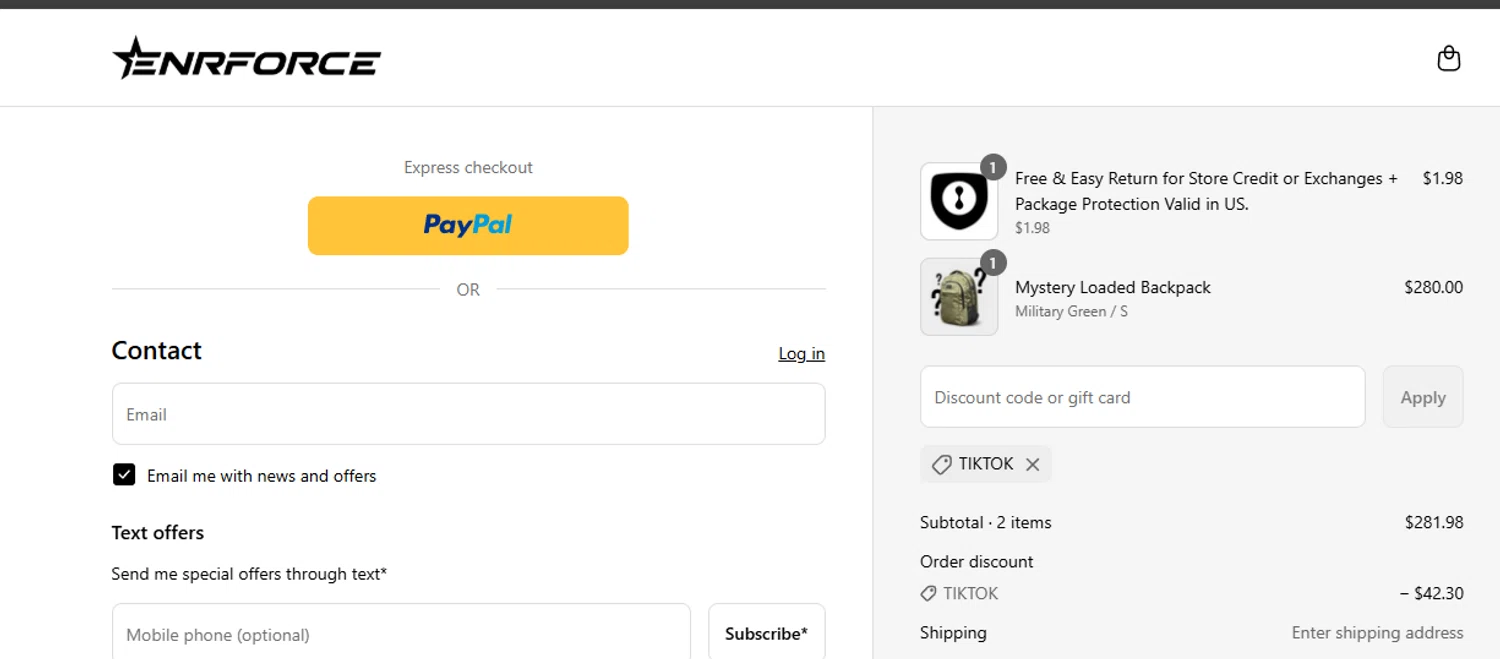Click the quantity badge on the shield thumbnail

pos(992,167)
